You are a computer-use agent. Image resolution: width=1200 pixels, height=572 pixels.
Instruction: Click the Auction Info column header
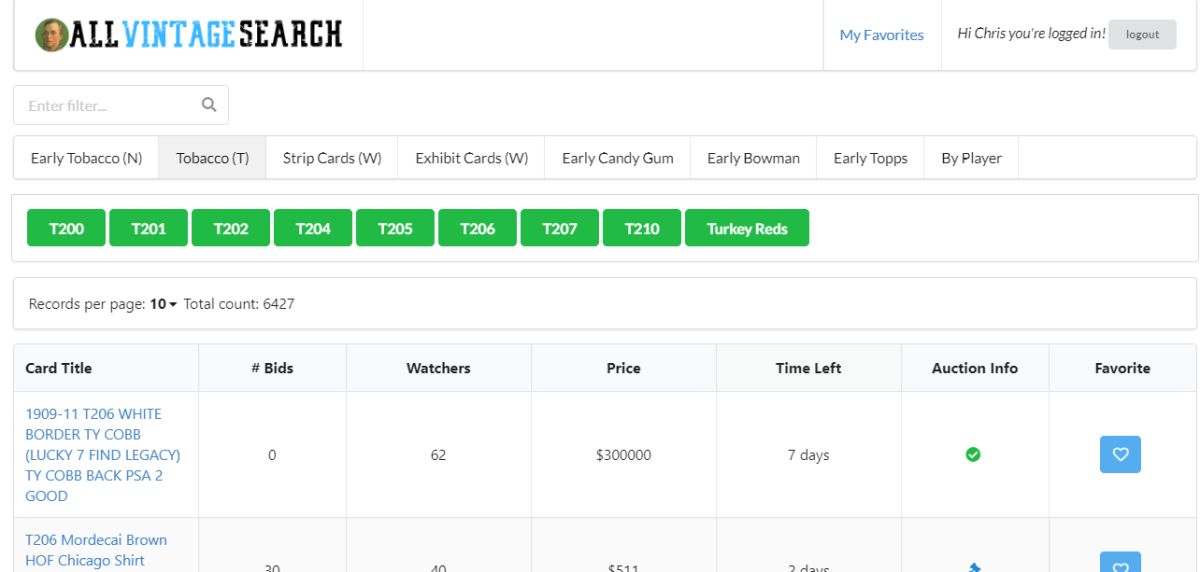[x=975, y=368]
